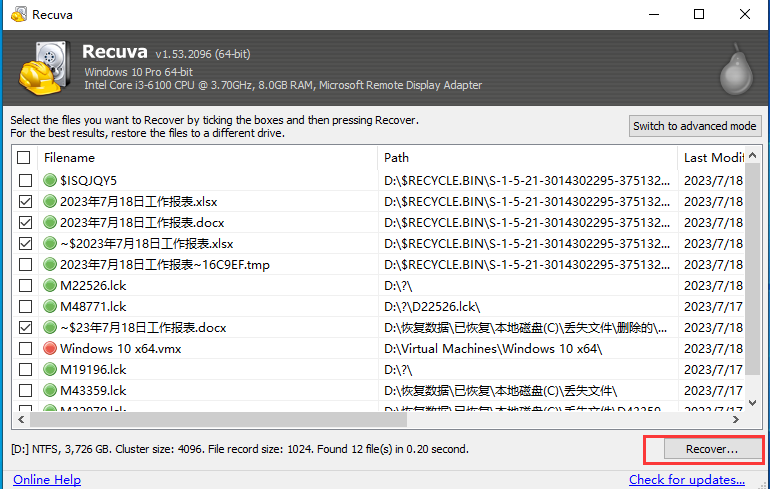Viewport: 770px width, 489px height.
Task: Select the filename M19196.lck
Action: tap(93, 370)
